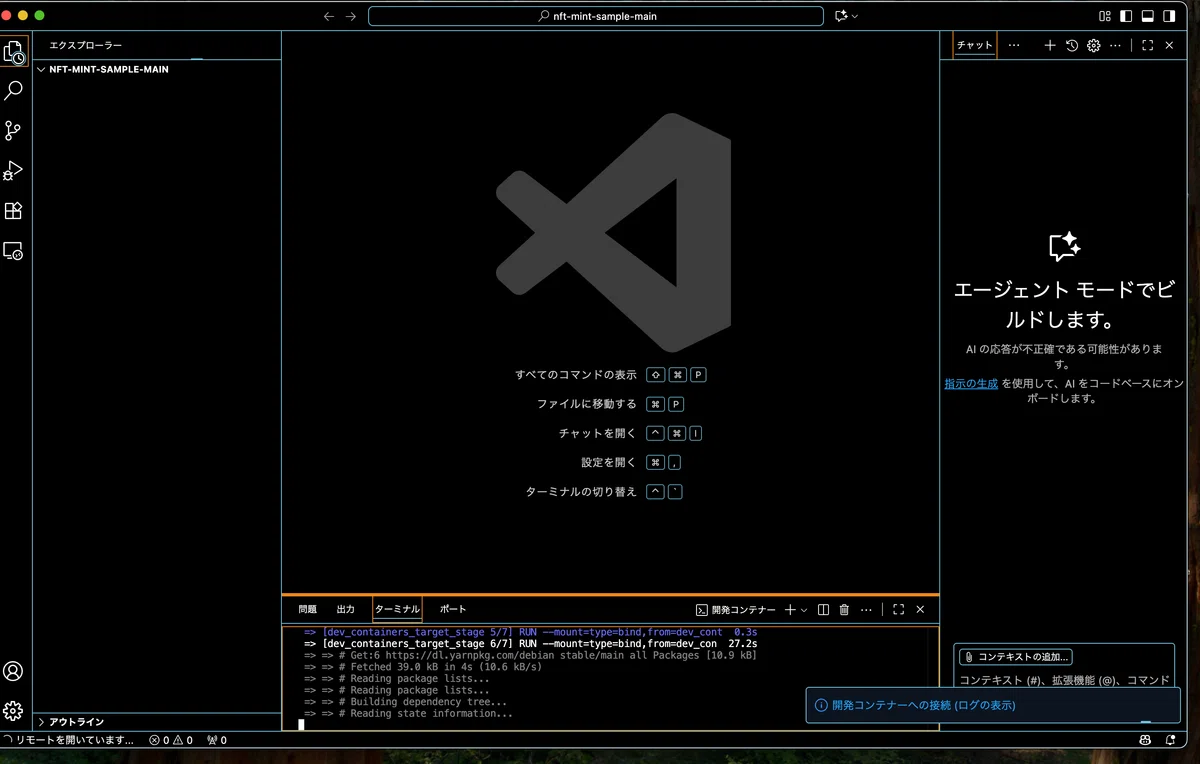Go forward with the right arrow

351,16
